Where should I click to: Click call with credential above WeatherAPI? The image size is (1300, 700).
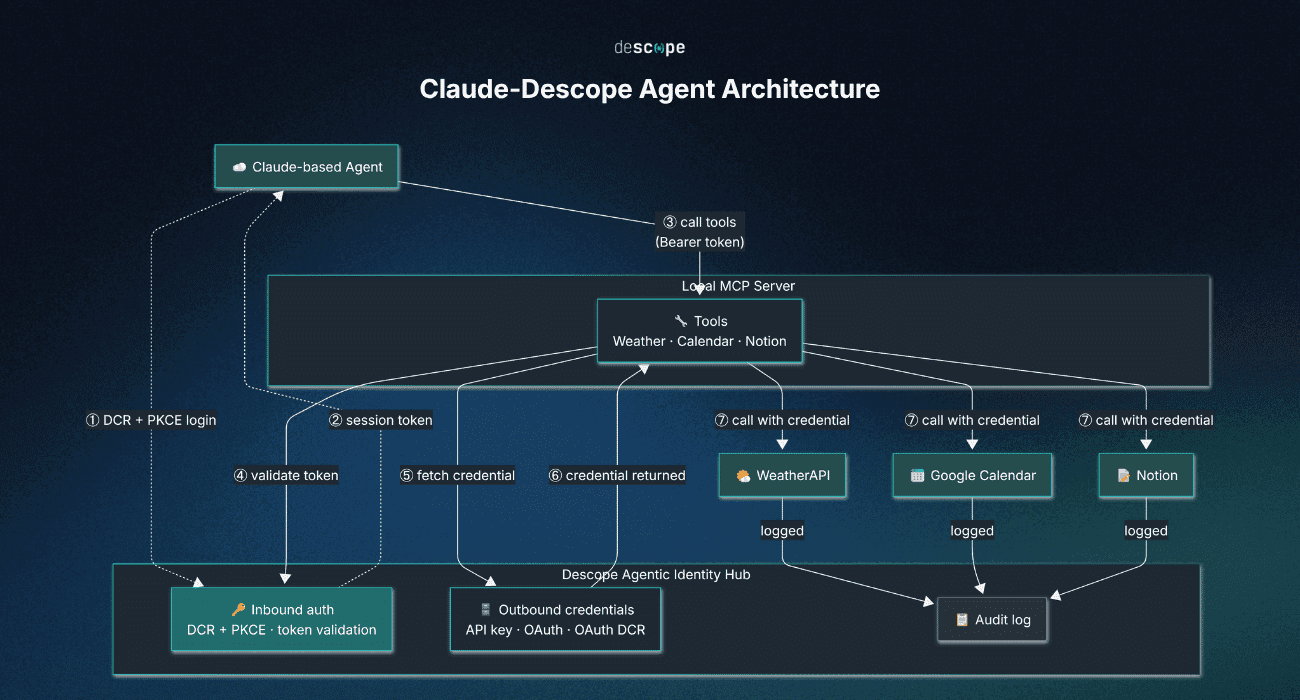[x=782, y=420]
